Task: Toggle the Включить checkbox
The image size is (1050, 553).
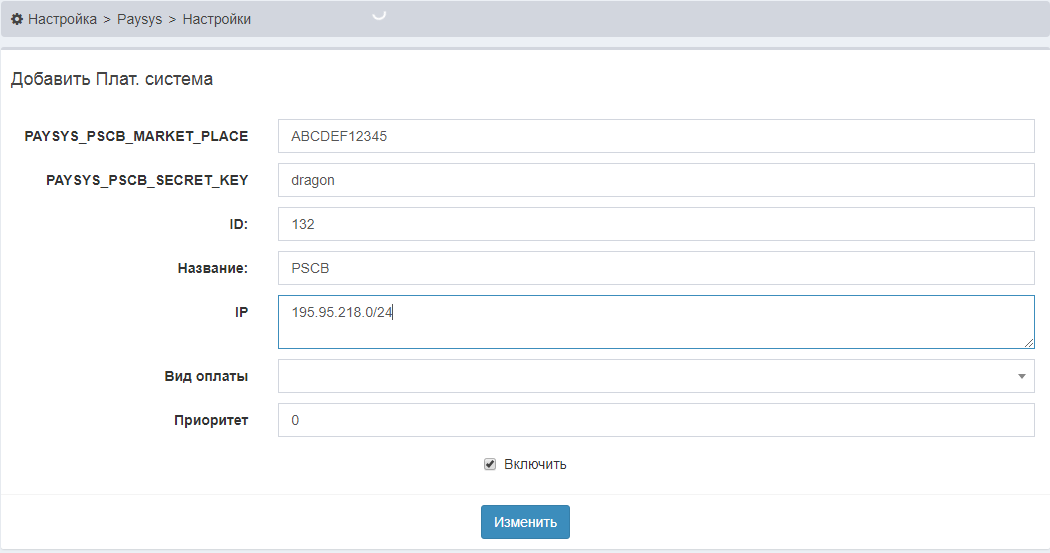Action: click(x=490, y=464)
